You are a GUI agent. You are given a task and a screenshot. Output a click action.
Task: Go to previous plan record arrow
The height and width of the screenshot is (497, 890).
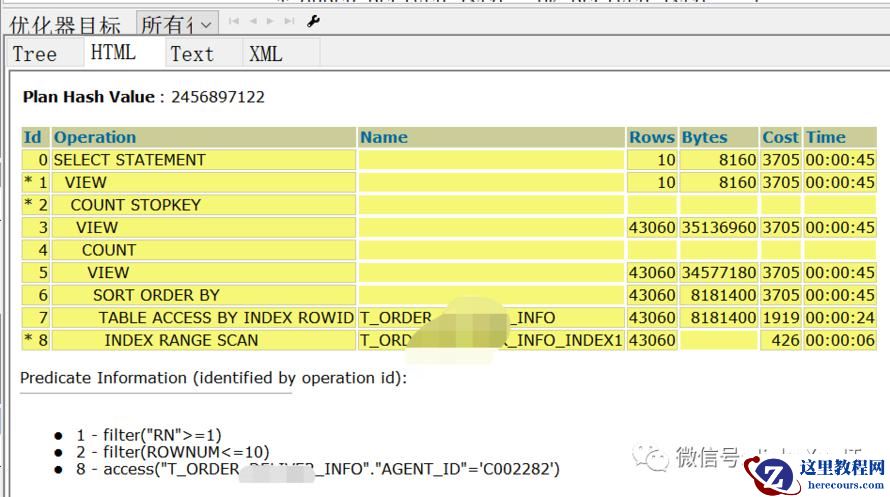tap(253, 21)
